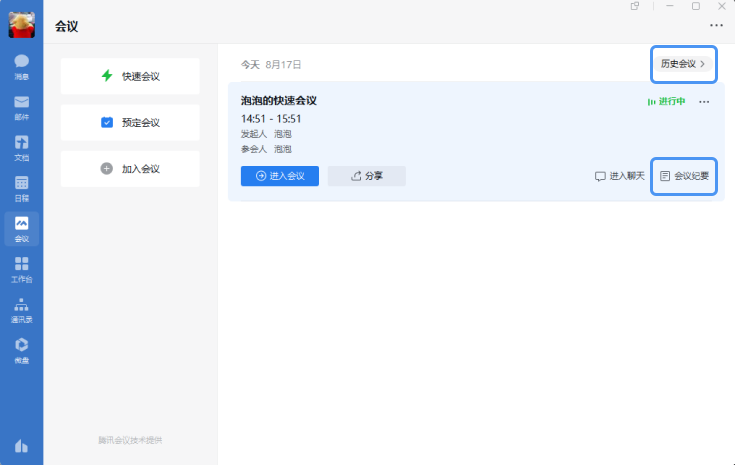Open 进入聊天 meeting chat

(620, 176)
